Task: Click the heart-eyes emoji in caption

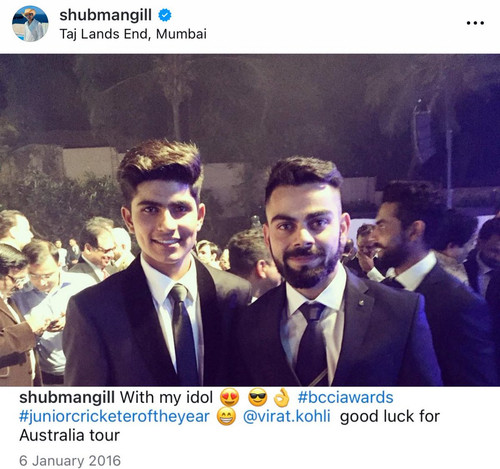Action: (x=229, y=397)
